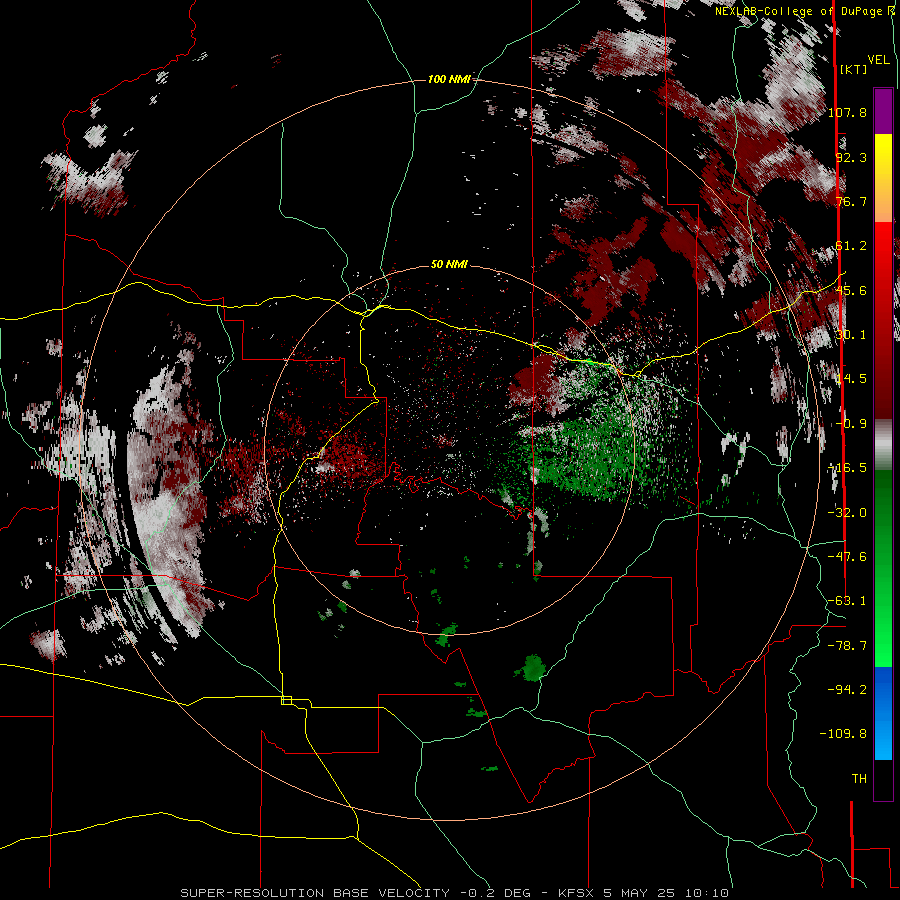Select the -63.1 value on the velocity scale
900x900 pixels.
coord(847,601)
